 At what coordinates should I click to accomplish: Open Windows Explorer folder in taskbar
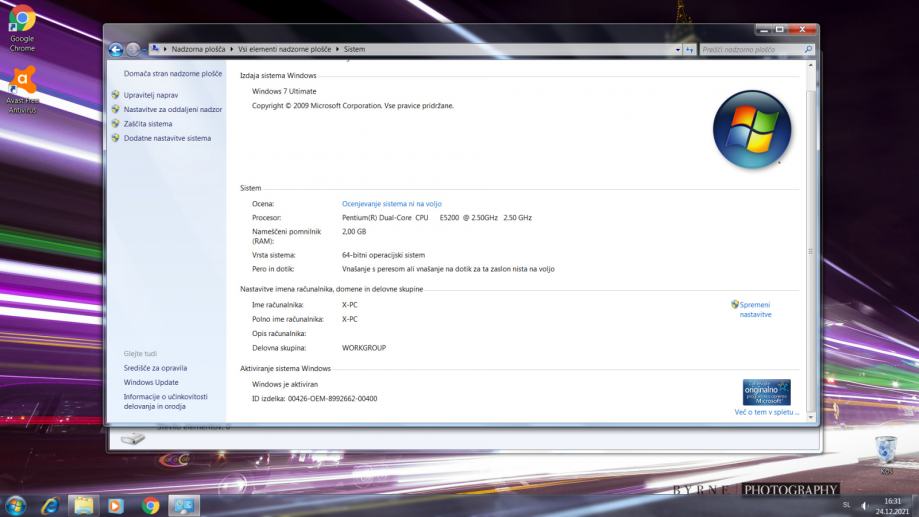tap(83, 505)
